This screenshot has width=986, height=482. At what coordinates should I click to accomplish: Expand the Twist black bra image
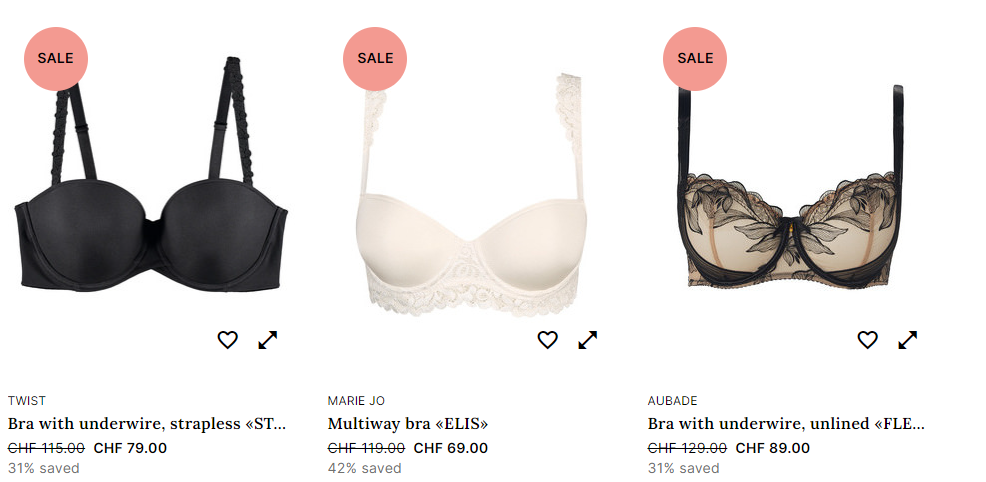pyautogui.click(x=268, y=340)
